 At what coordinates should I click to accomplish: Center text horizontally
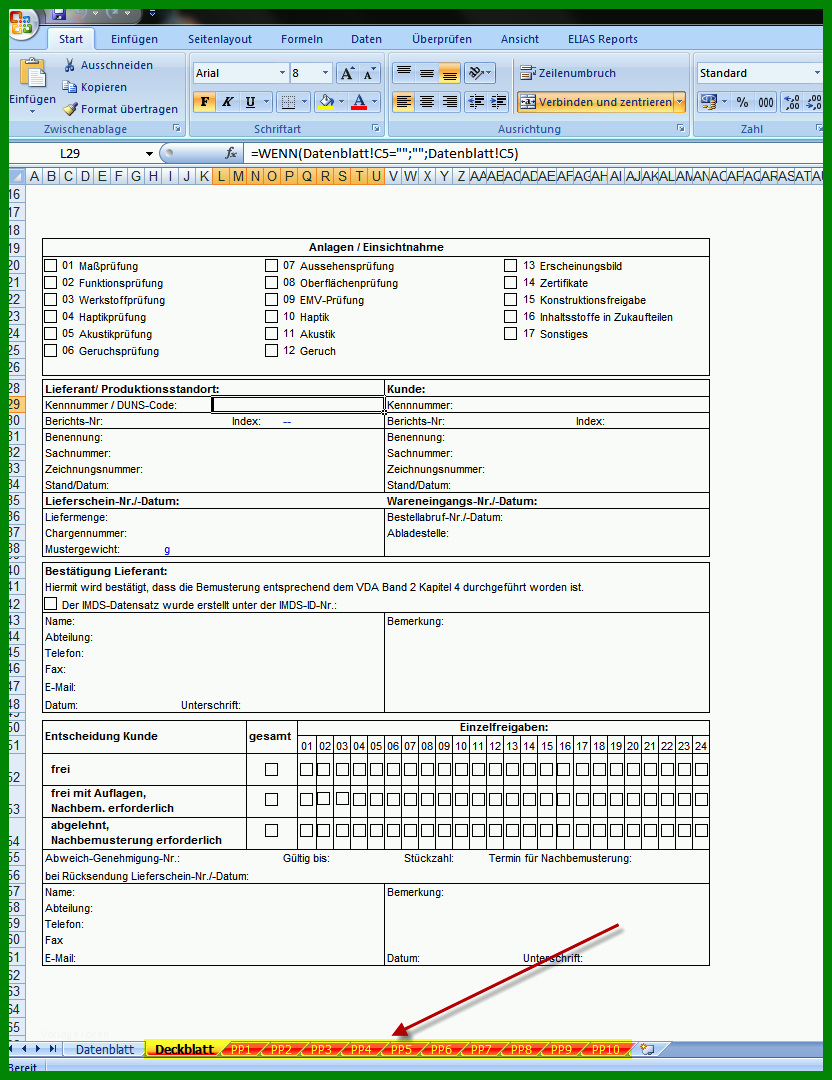427,102
